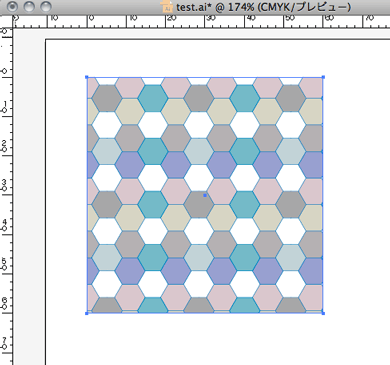Zoom the test.ai window with the third title-bar button
The image size is (390, 365).
(x=46, y=6)
